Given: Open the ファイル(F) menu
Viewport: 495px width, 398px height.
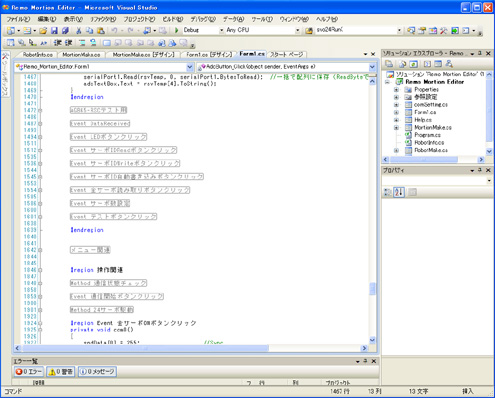Looking at the screenshot, I should [x=18, y=19].
